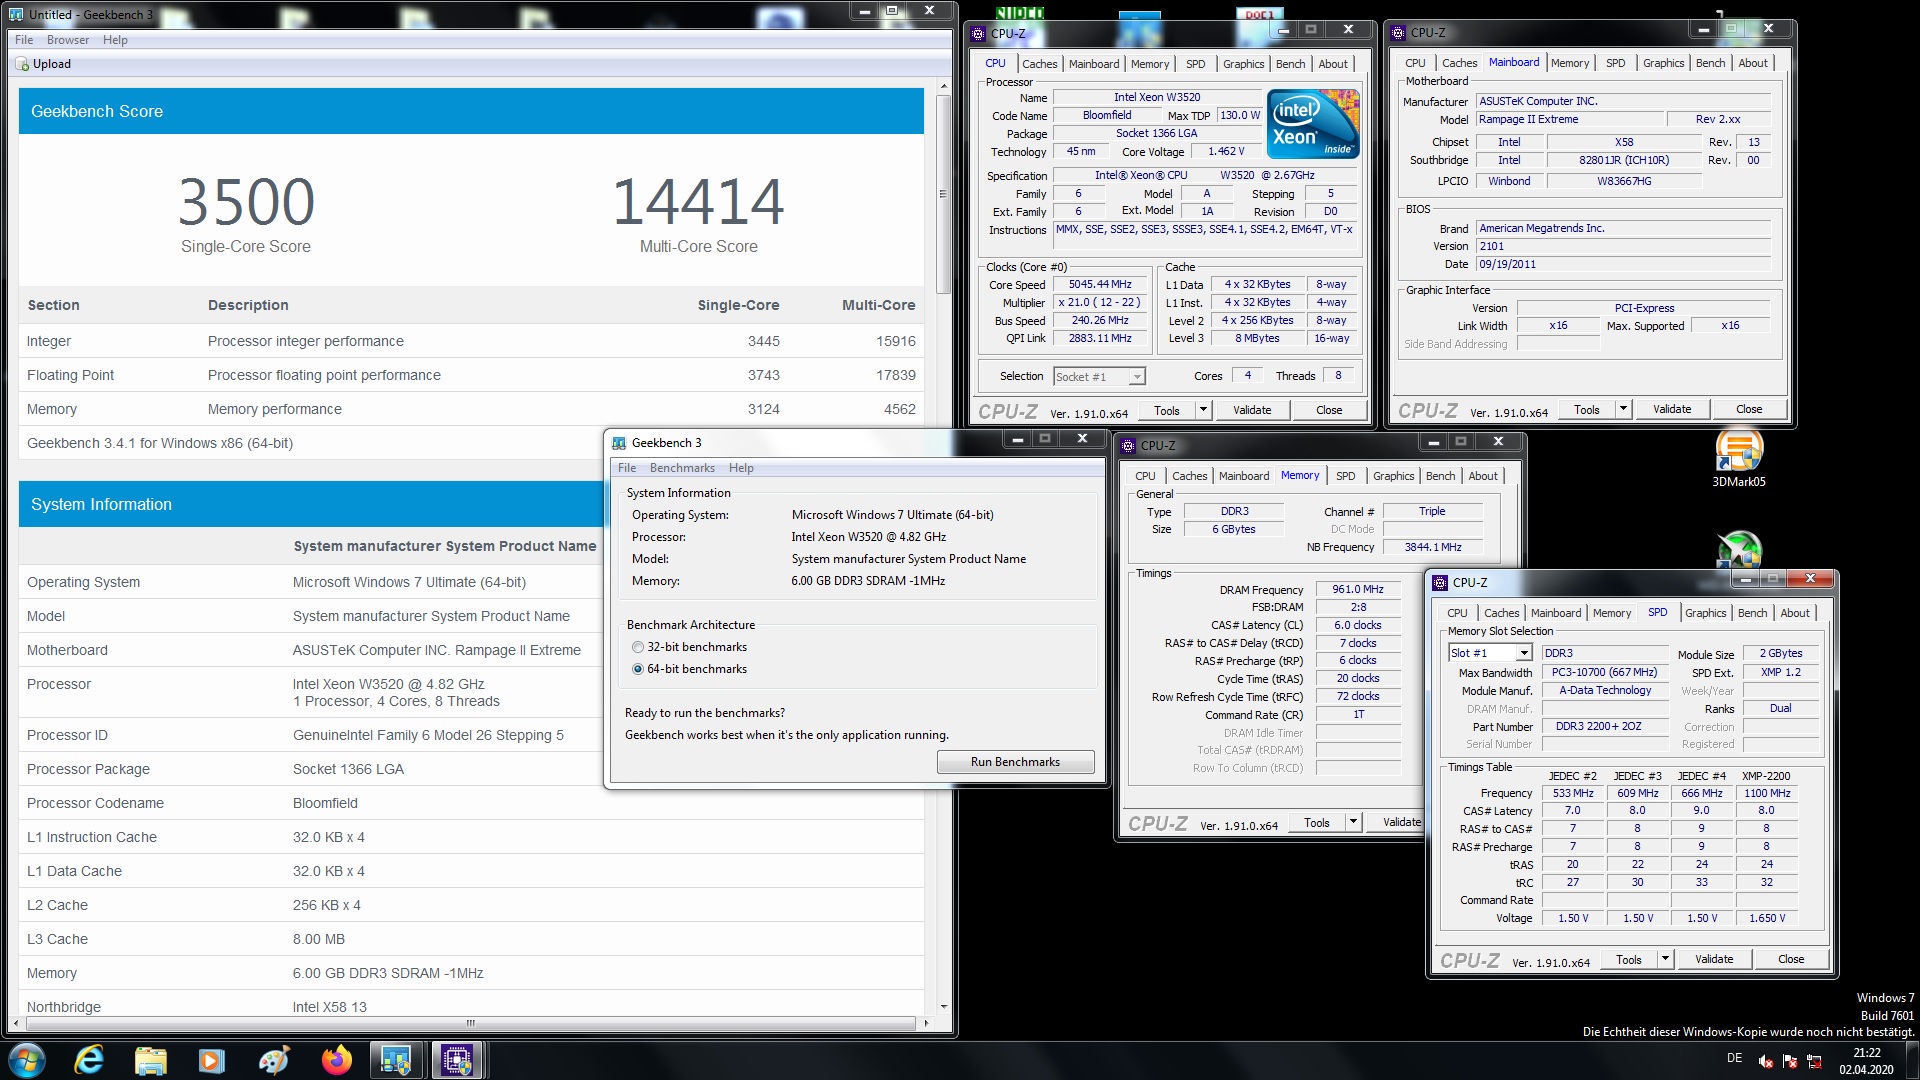
Task: Open the Action Center flag tray icon
Action: pyautogui.click(x=1790, y=1061)
